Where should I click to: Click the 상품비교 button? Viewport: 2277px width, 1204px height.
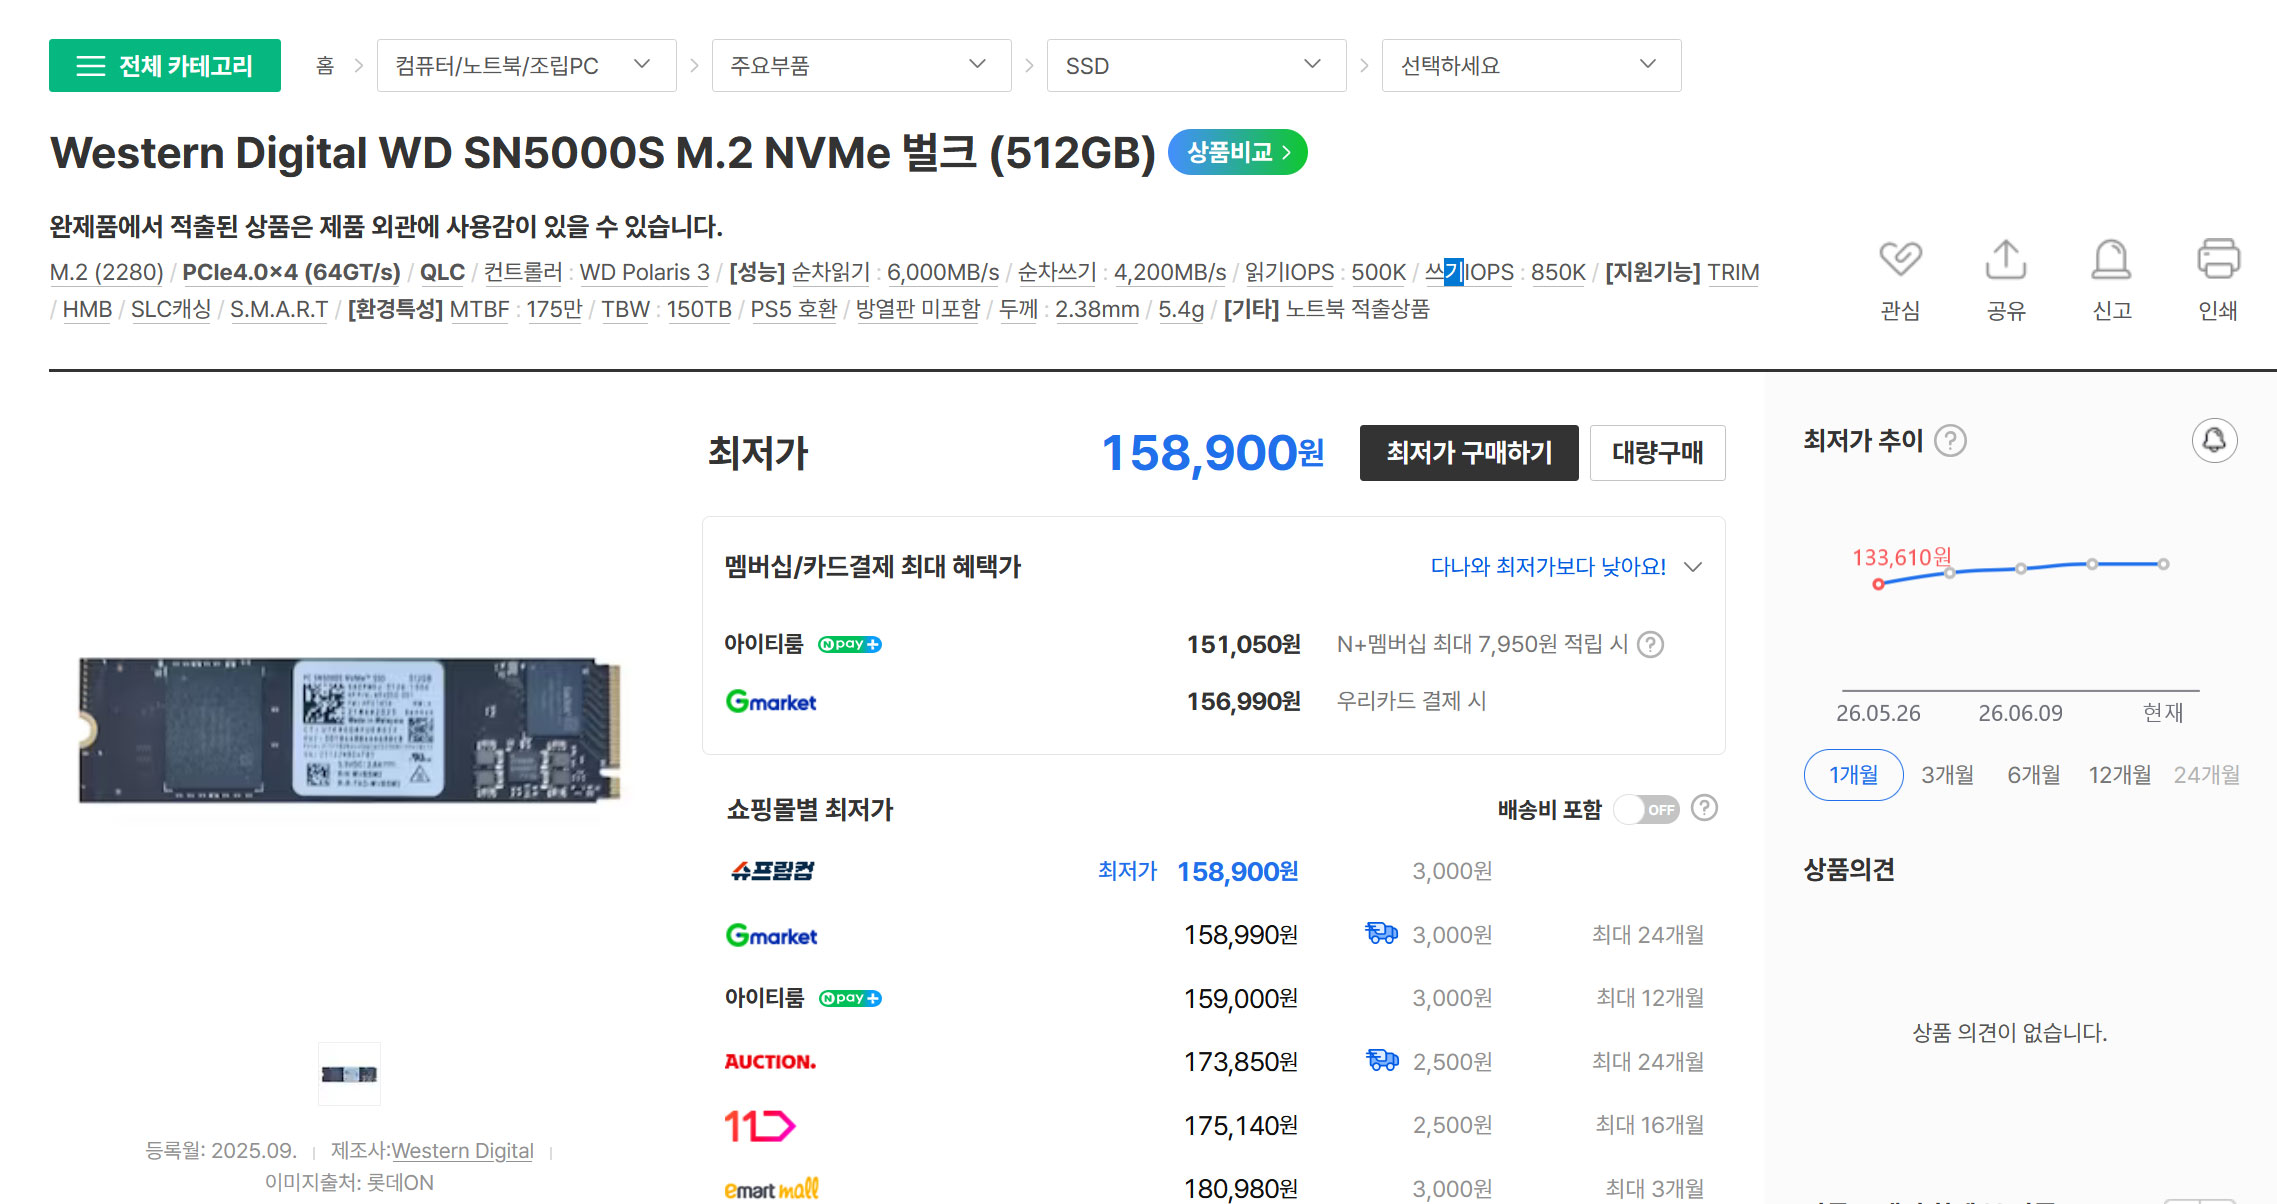[x=1237, y=152]
